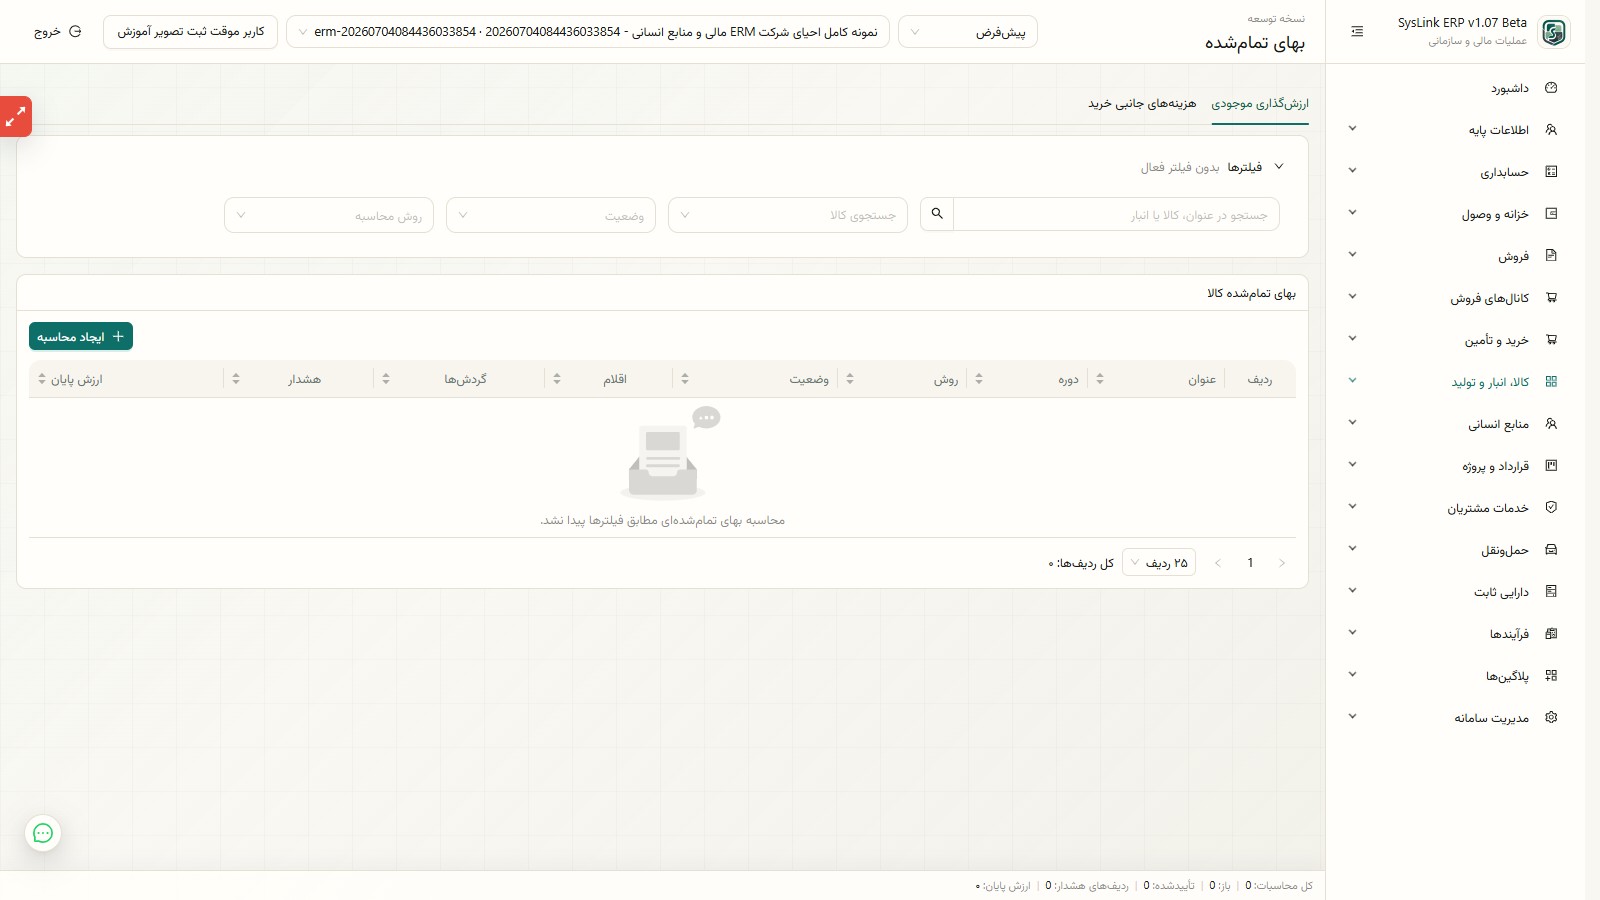
Task: Sort by the دوره column arrows
Action: pos(979,379)
